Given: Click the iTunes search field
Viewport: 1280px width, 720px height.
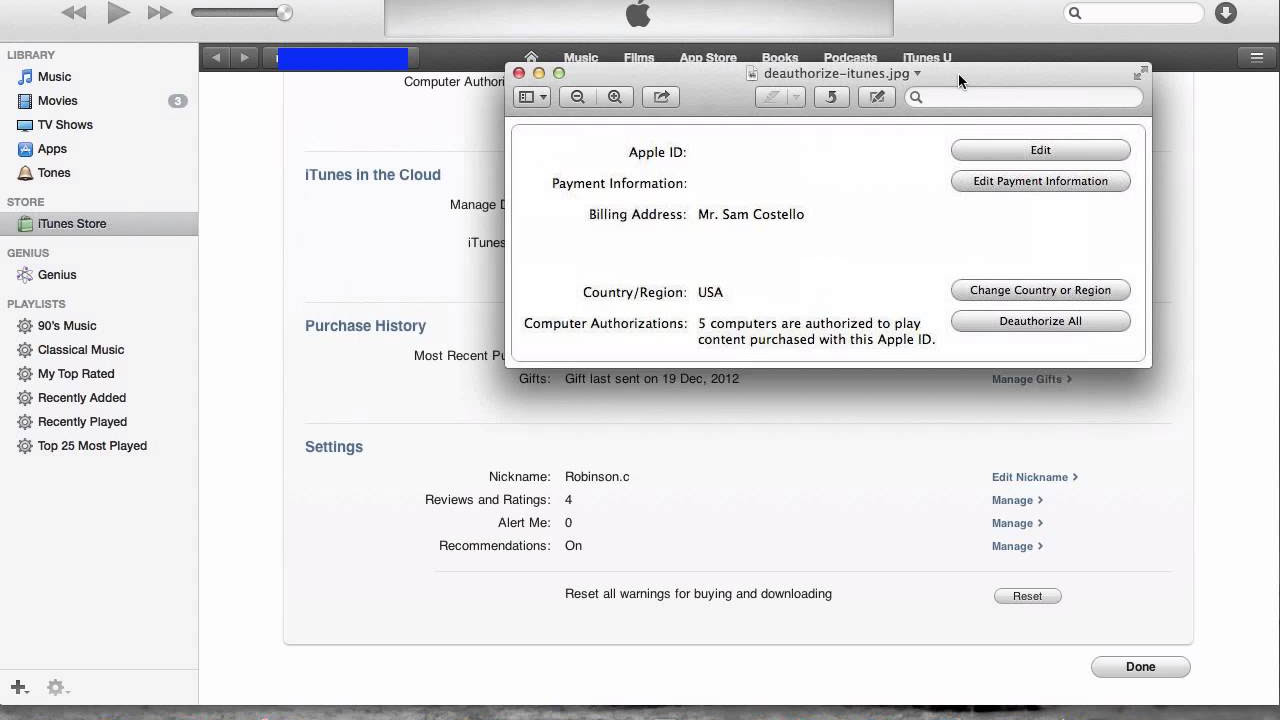Looking at the screenshot, I should point(1134,13).
